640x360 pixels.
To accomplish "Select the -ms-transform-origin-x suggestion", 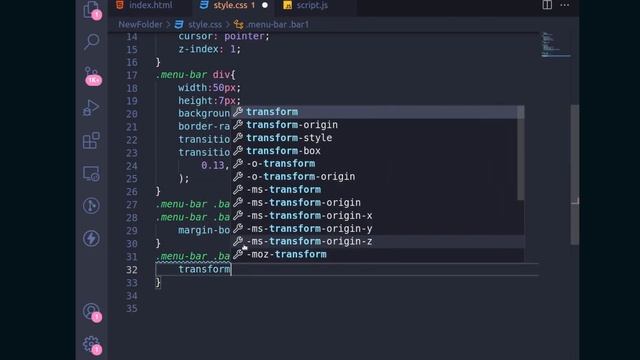I will (x=378, y=216).
